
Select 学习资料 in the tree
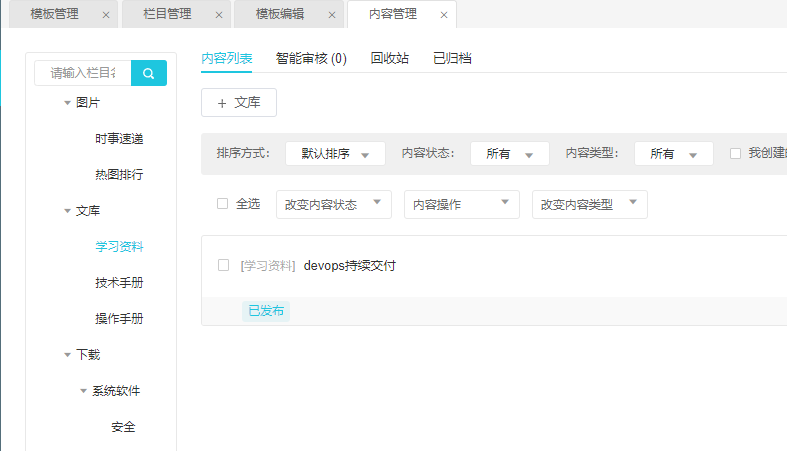[119, 247]
